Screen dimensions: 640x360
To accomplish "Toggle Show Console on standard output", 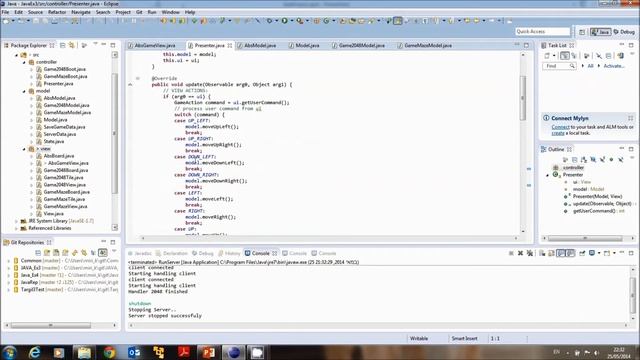I will [x=562, y=253].
